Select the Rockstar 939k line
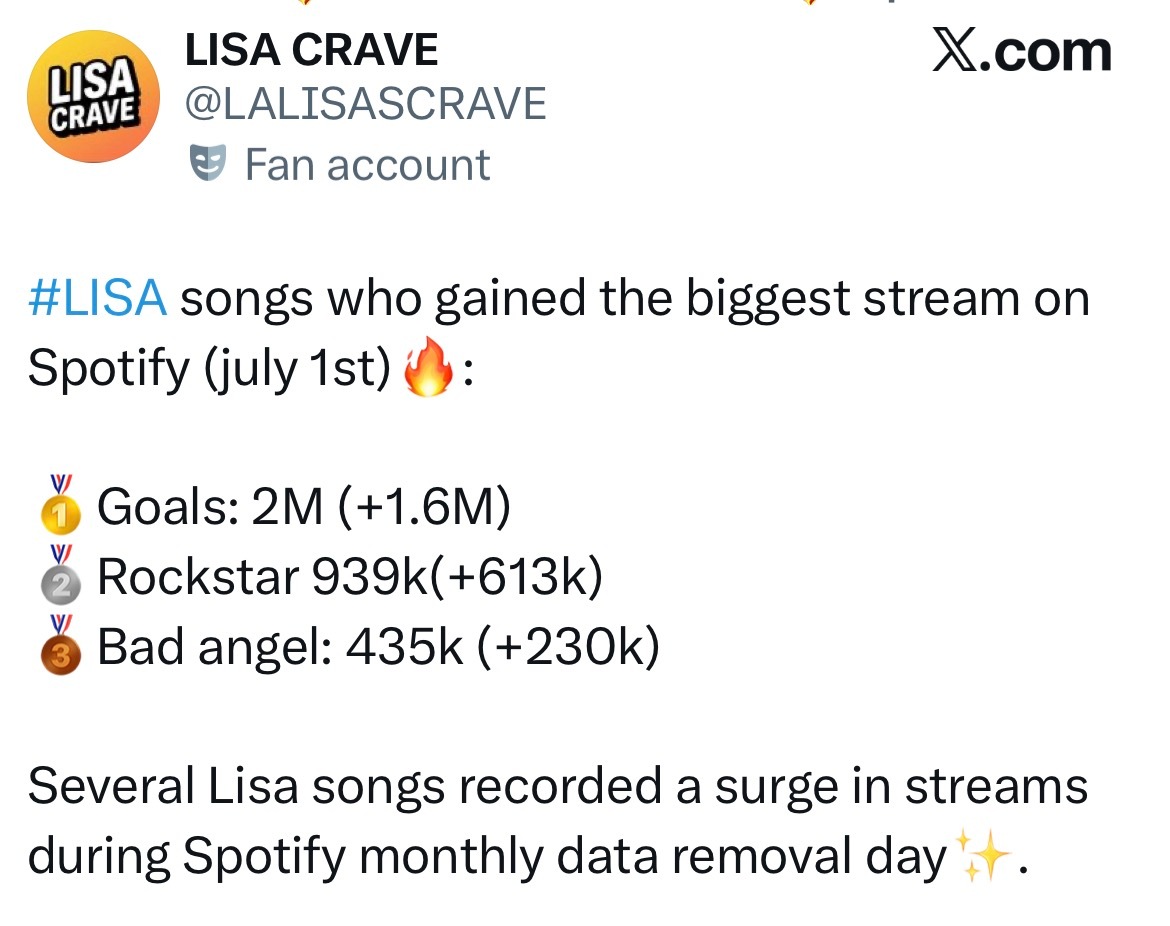 click(x=350, y=577)
